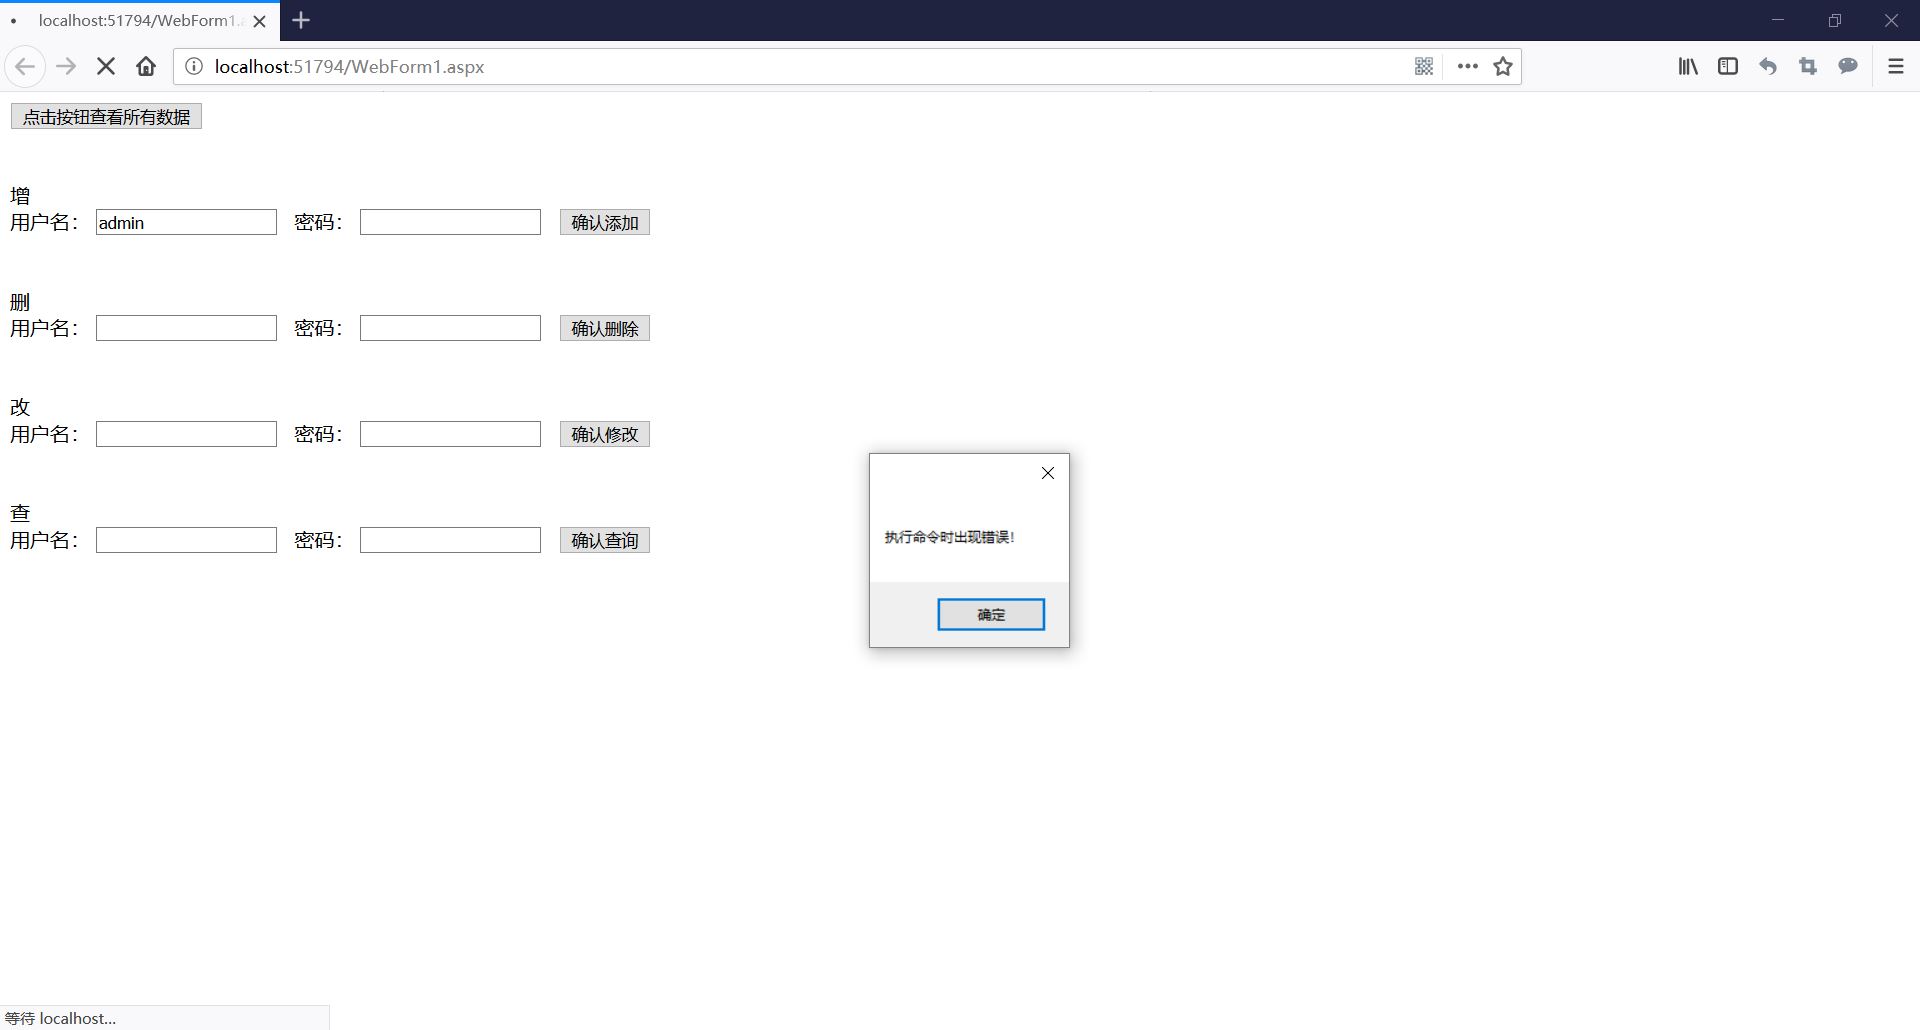Screen dimensions: 1920x1030
Task: Click 确认查询 button
Action: coord(605,540)
